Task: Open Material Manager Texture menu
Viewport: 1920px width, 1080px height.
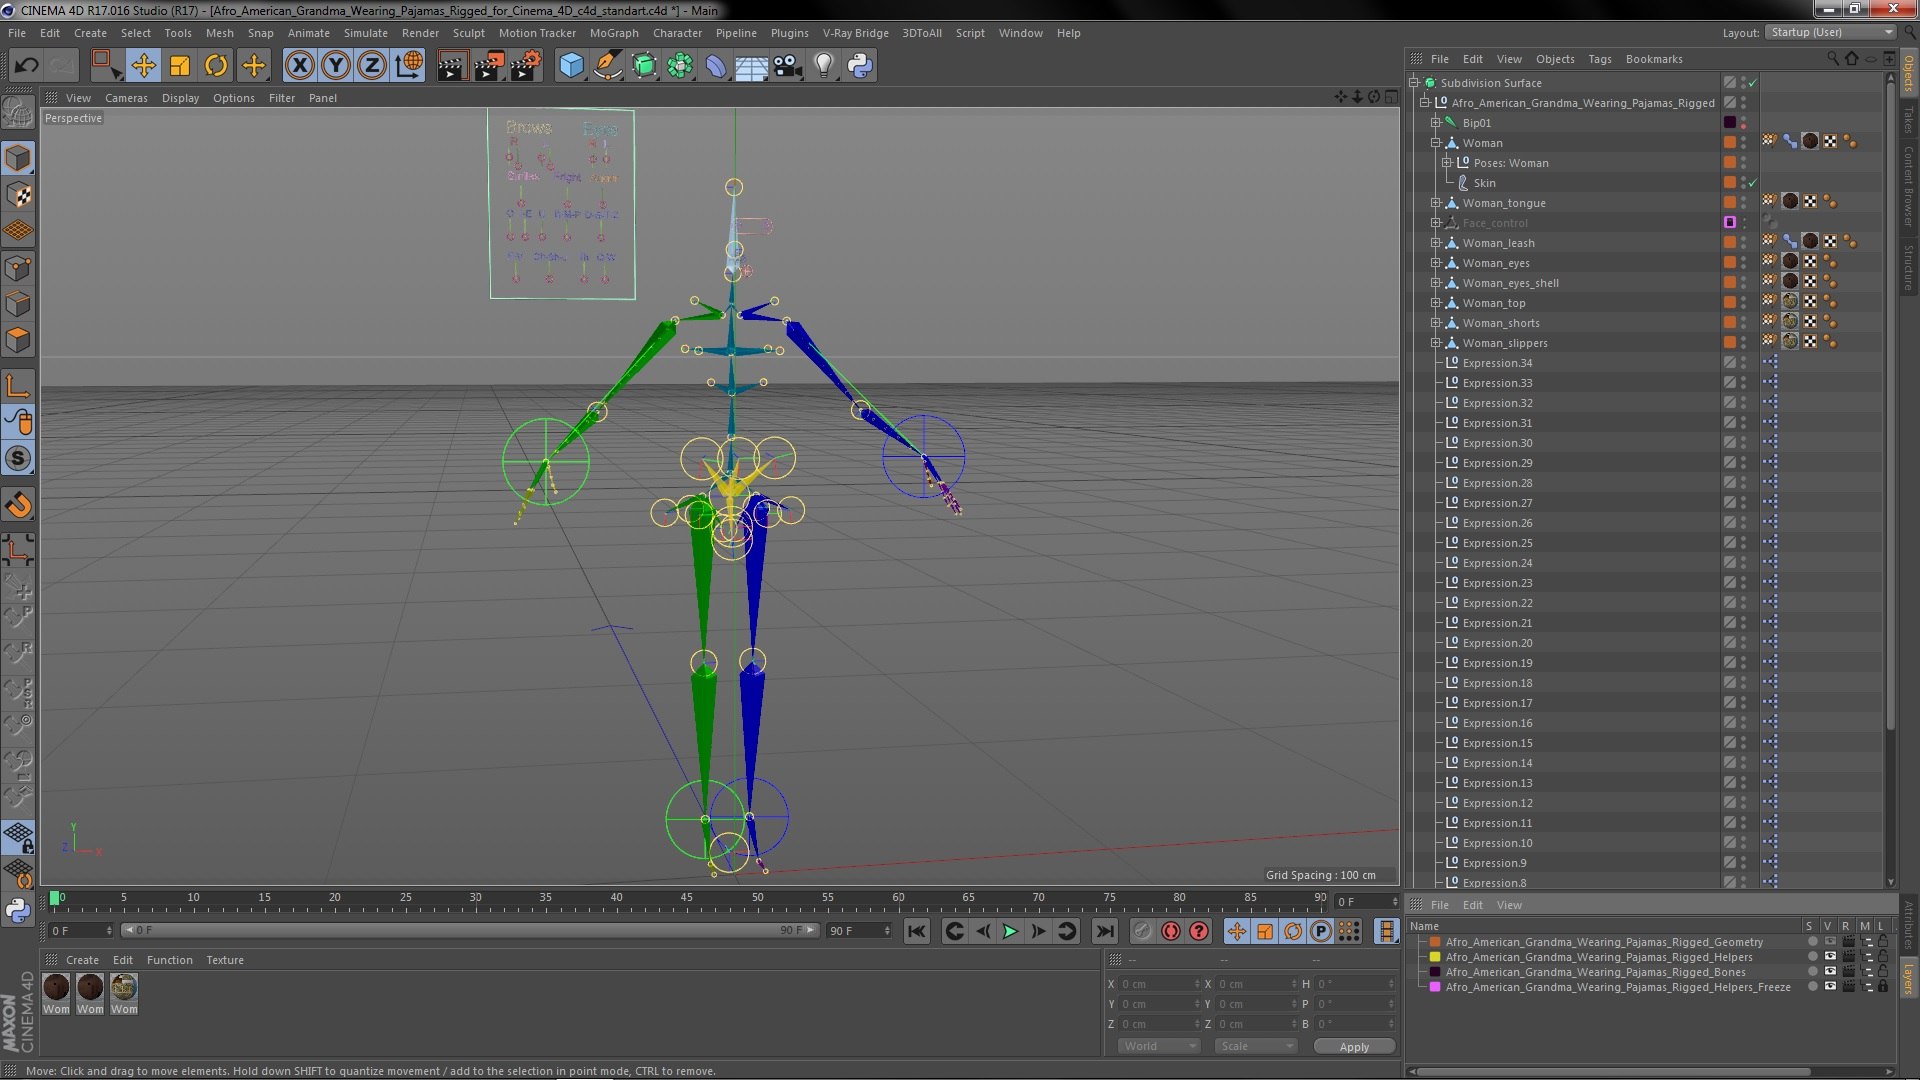Action: tap(225, 960)
